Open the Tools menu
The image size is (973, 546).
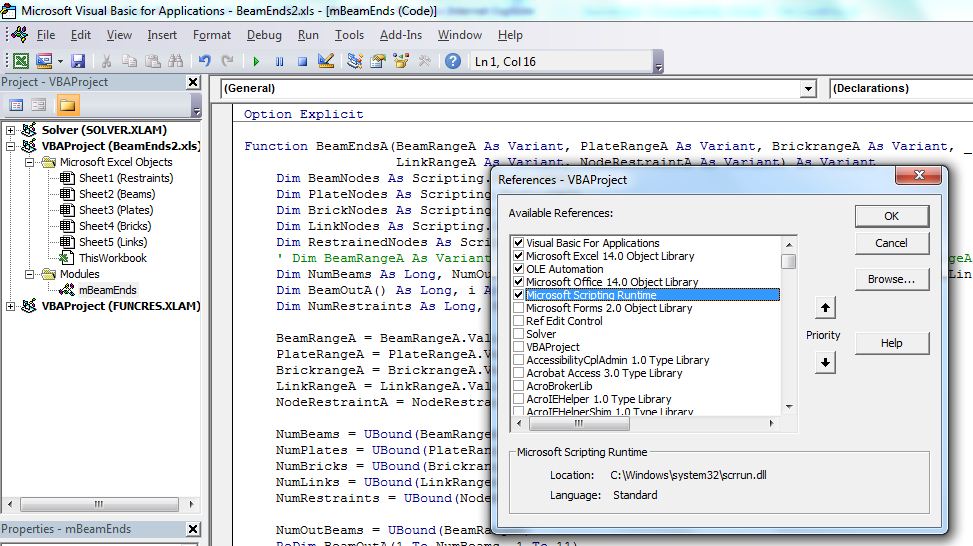tap(349, 35)
